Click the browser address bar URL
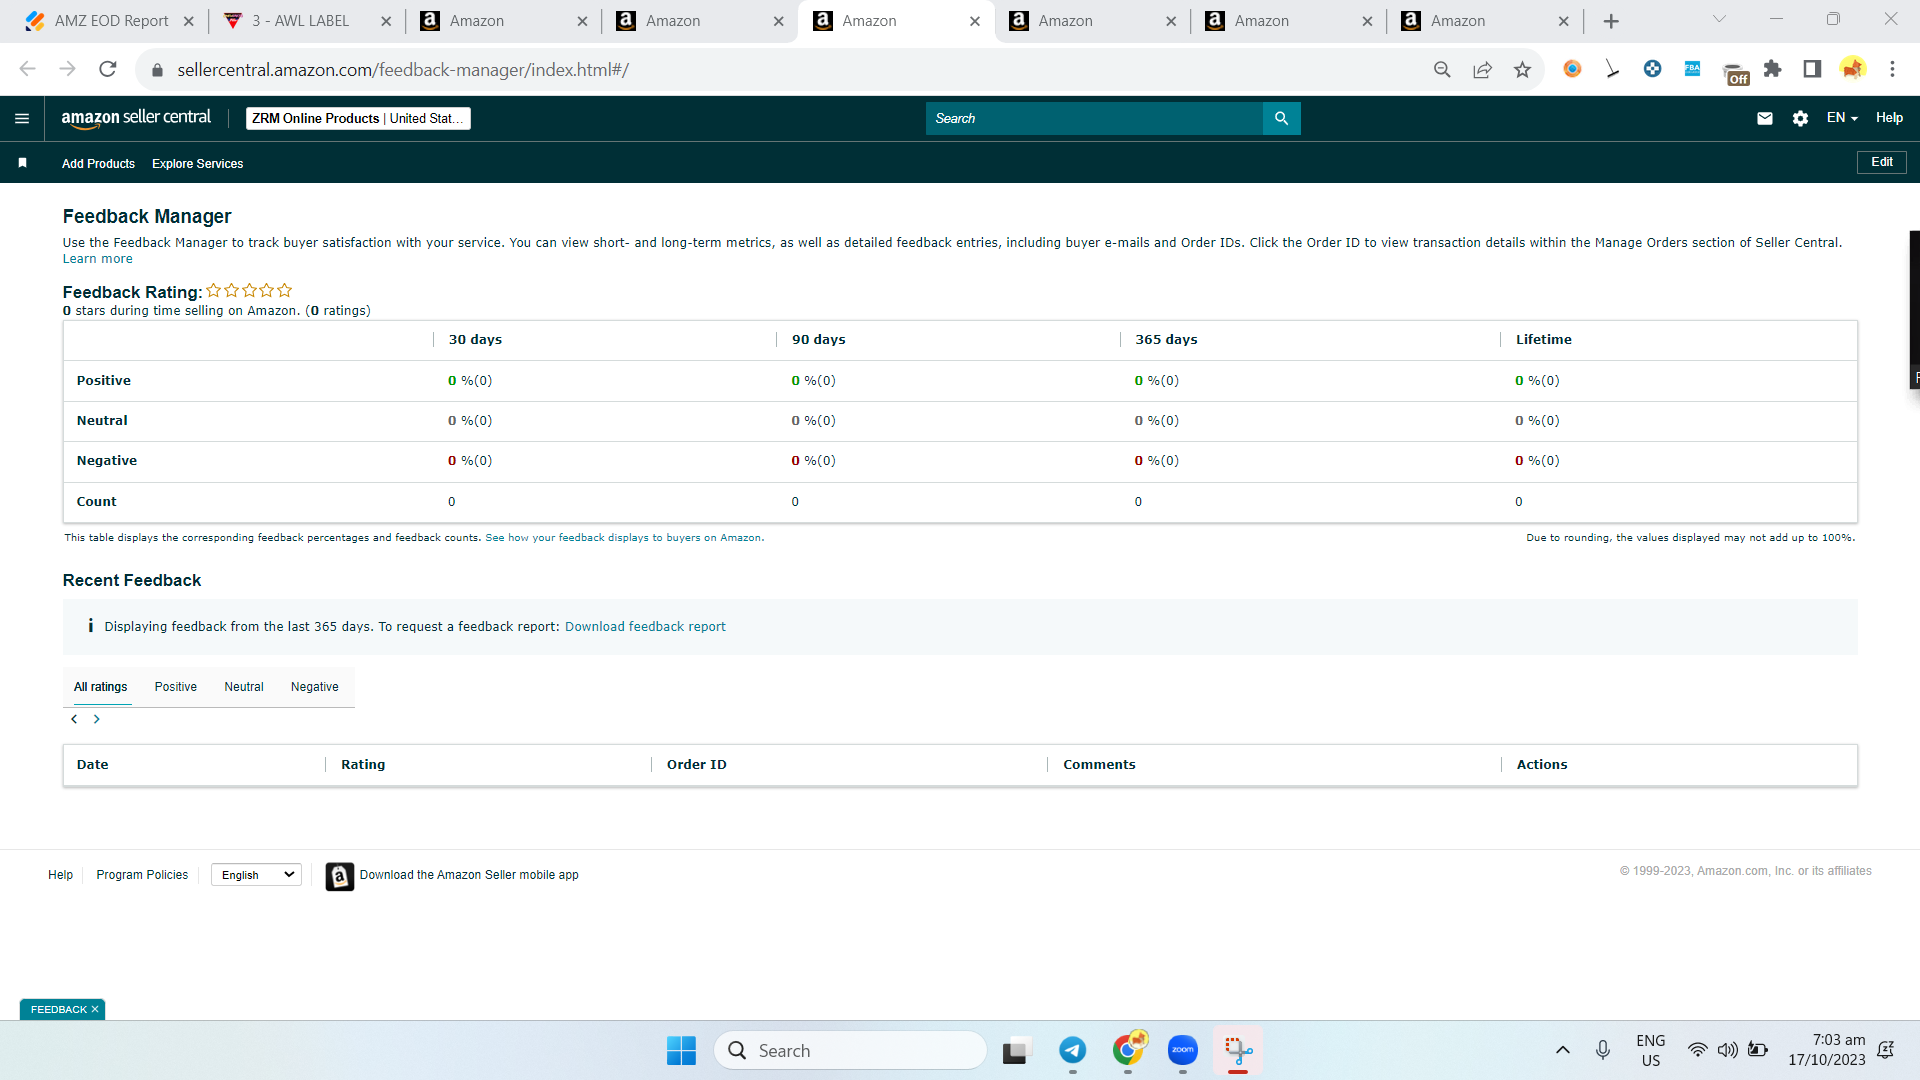The height and width of the screenshot is (1080, 1920). (x=403, y=70)
